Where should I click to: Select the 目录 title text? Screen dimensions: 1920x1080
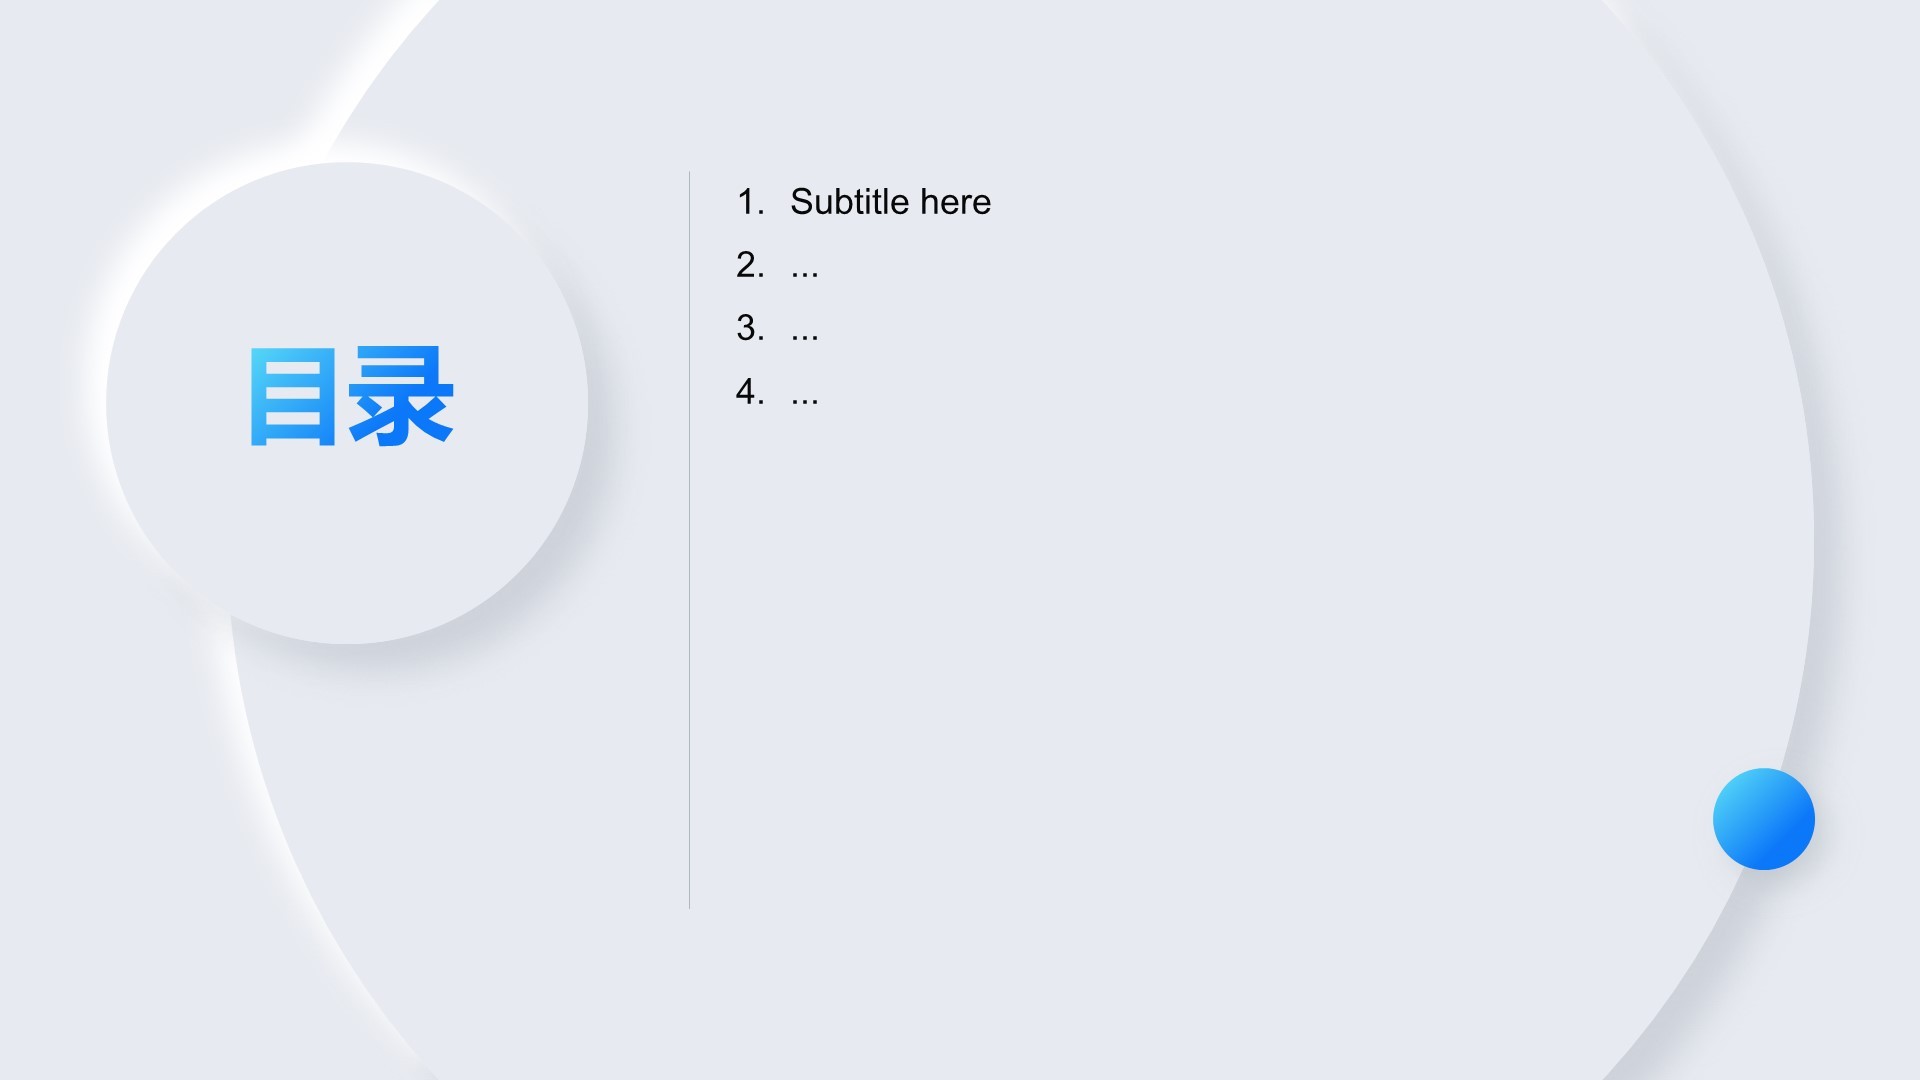click(351, 396)
